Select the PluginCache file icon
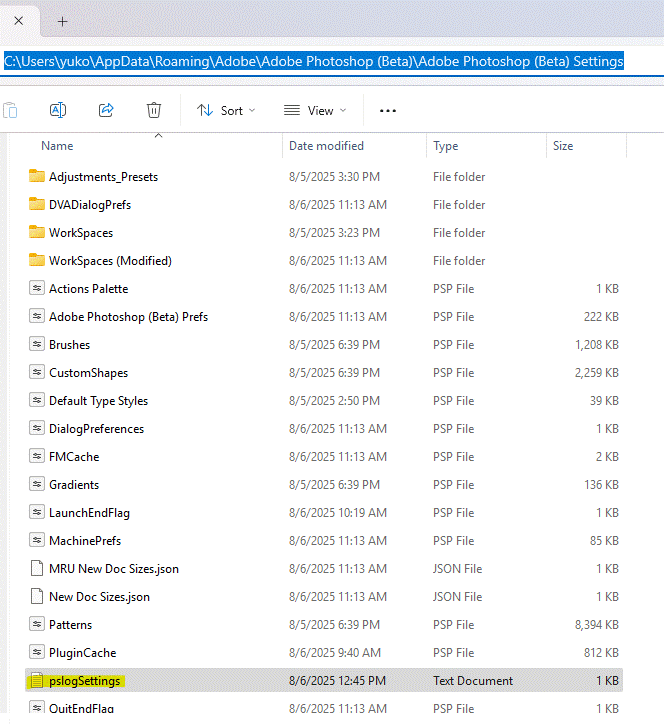 pyautogui.click(x=37, y=652)
